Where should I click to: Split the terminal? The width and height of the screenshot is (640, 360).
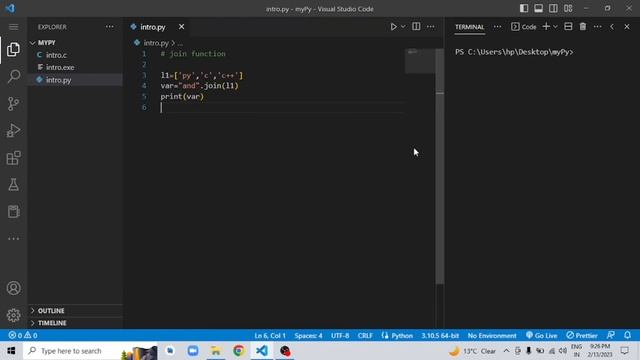(568, 27)
